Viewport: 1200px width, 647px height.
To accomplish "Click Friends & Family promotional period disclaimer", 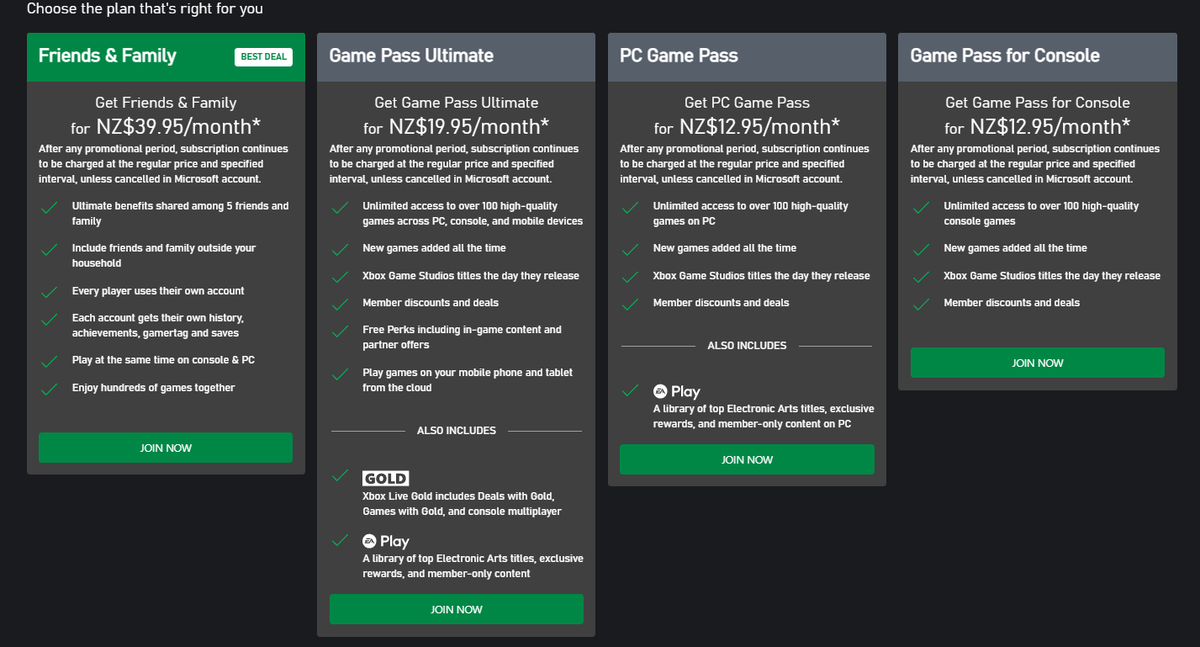I will [164, 164].
